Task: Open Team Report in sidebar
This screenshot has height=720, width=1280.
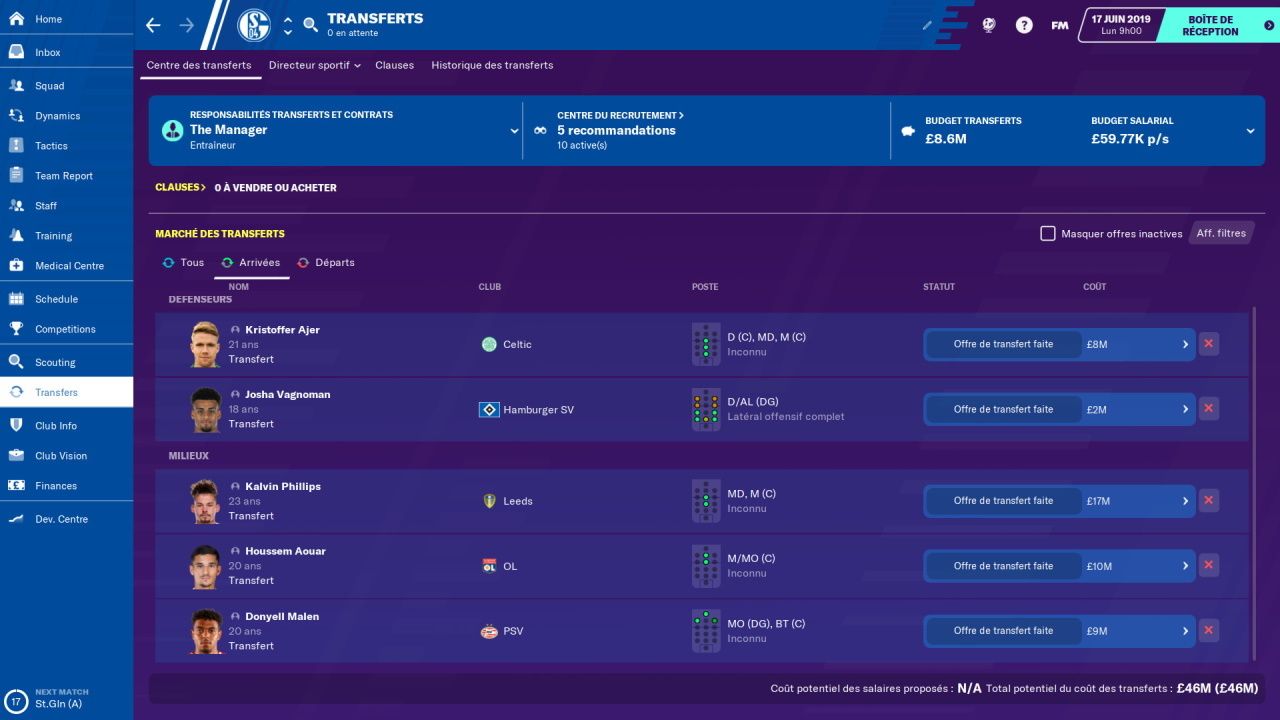Action: tap(66, 176)
